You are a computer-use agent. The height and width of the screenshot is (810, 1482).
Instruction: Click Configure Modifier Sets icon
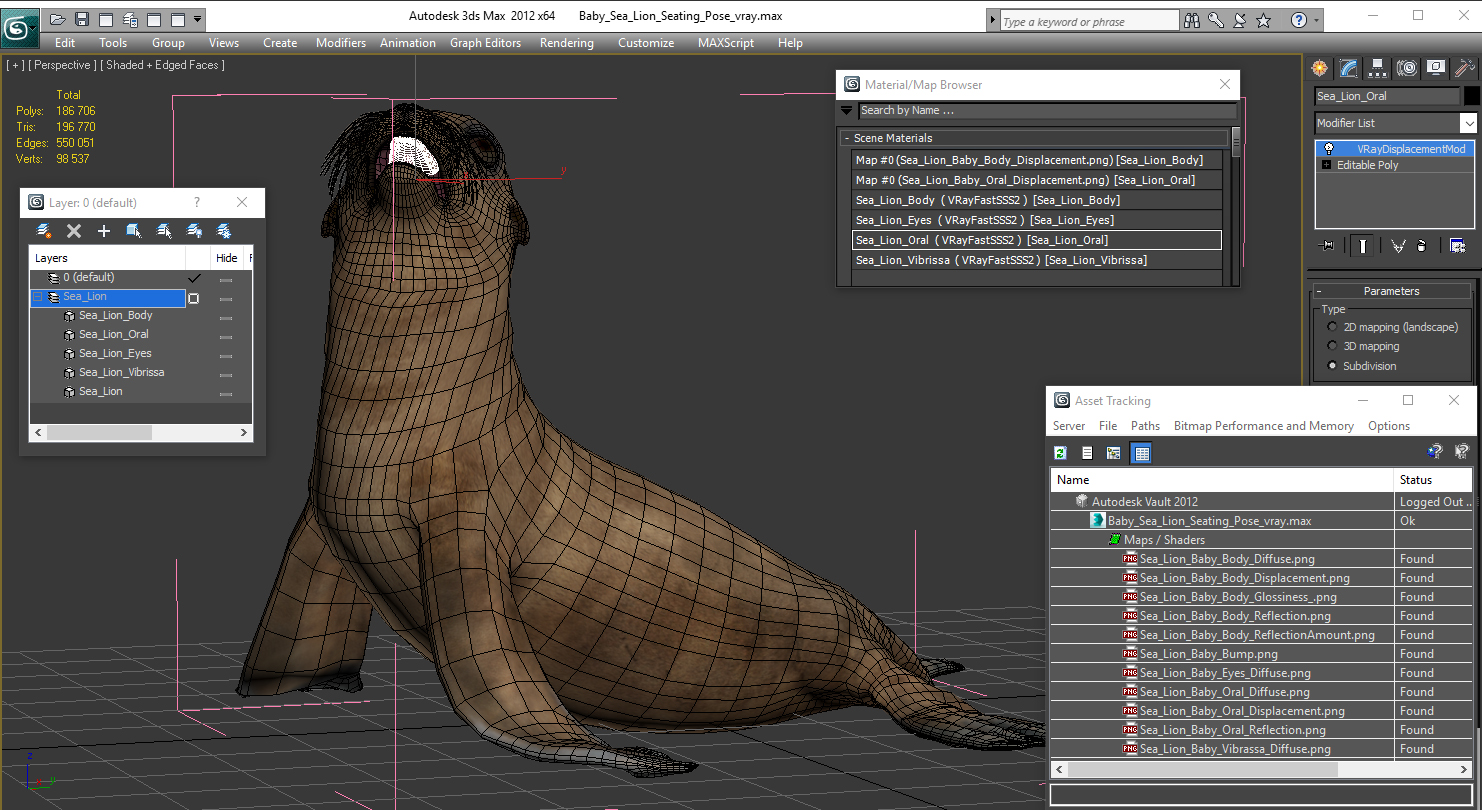click(1457, 246)
